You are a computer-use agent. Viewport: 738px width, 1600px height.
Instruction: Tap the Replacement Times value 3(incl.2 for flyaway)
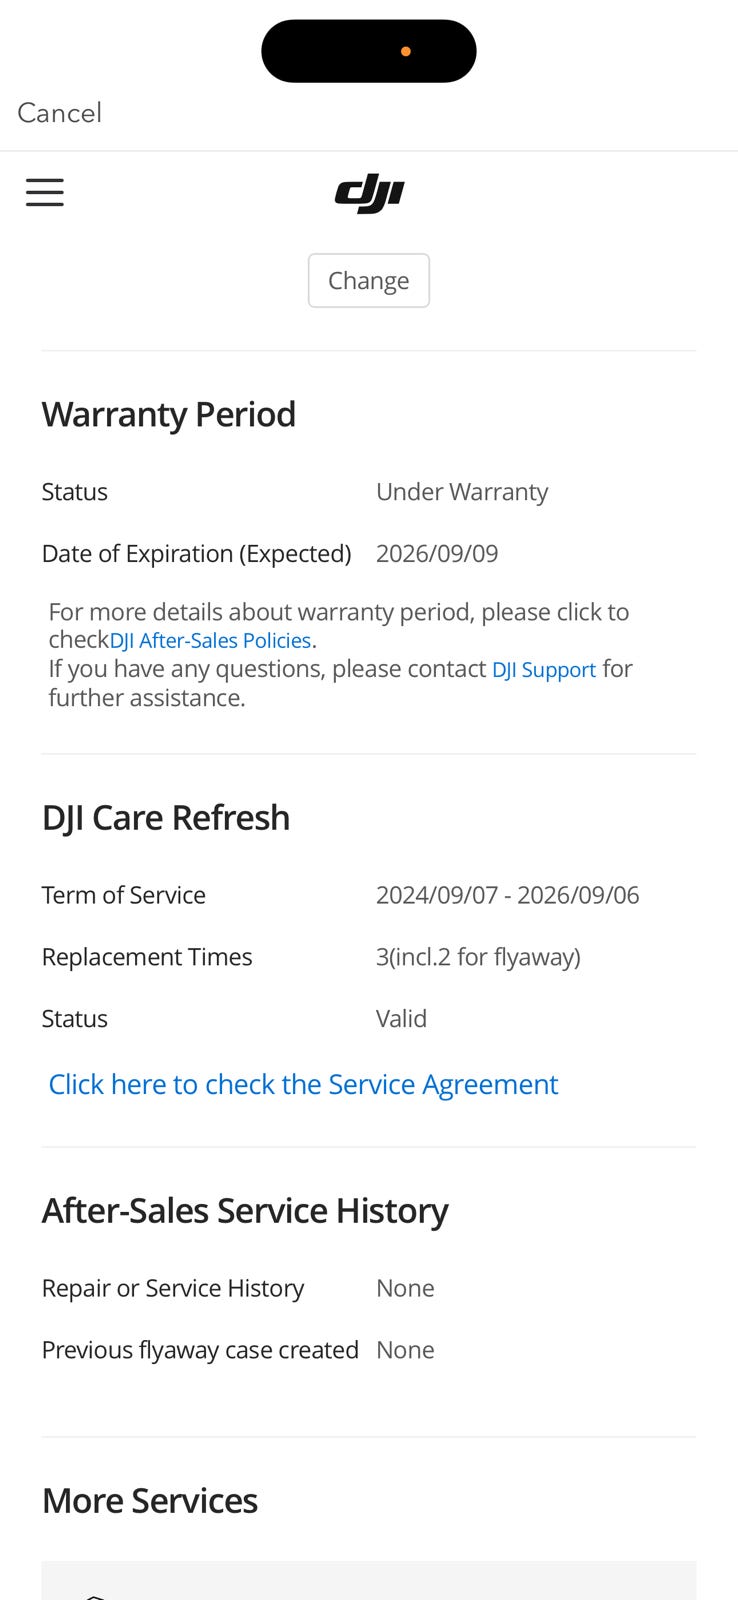478,957
